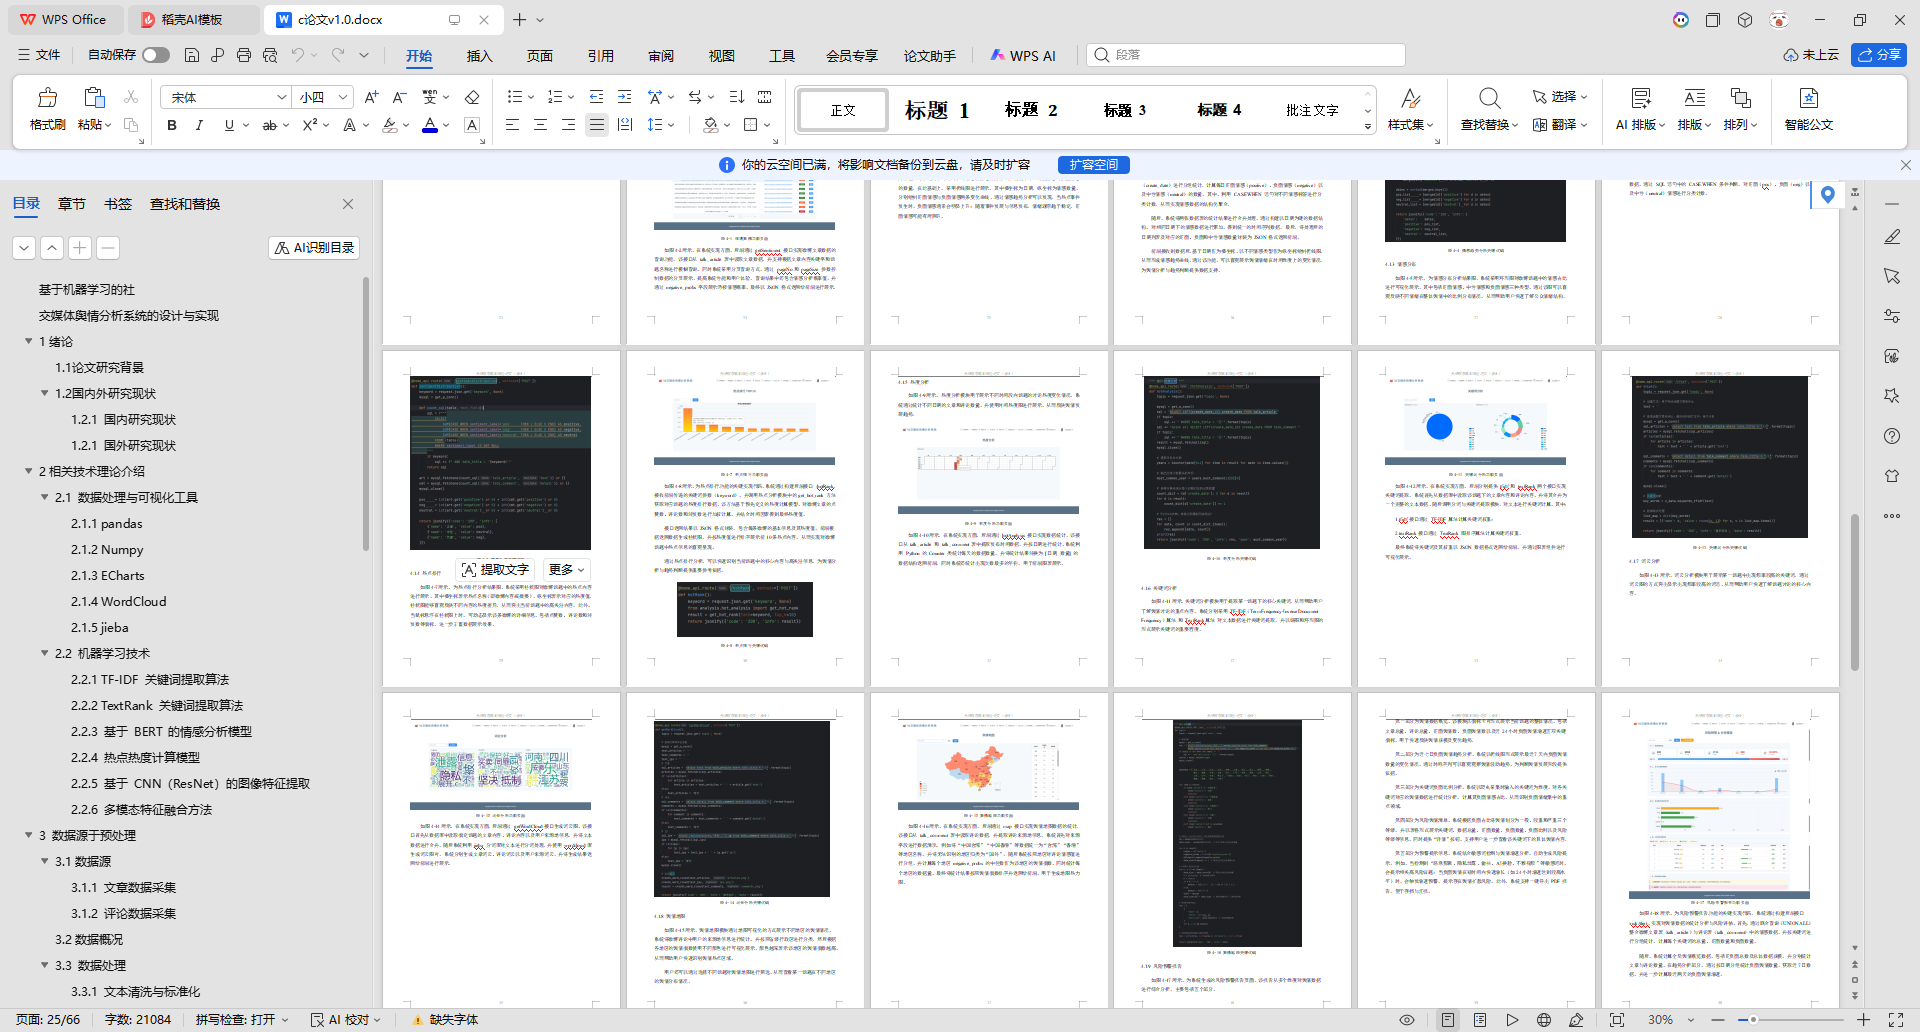Open the zoom percentage dropdown arrow
1920x1032 pixels.
tap(1691, 1020)
